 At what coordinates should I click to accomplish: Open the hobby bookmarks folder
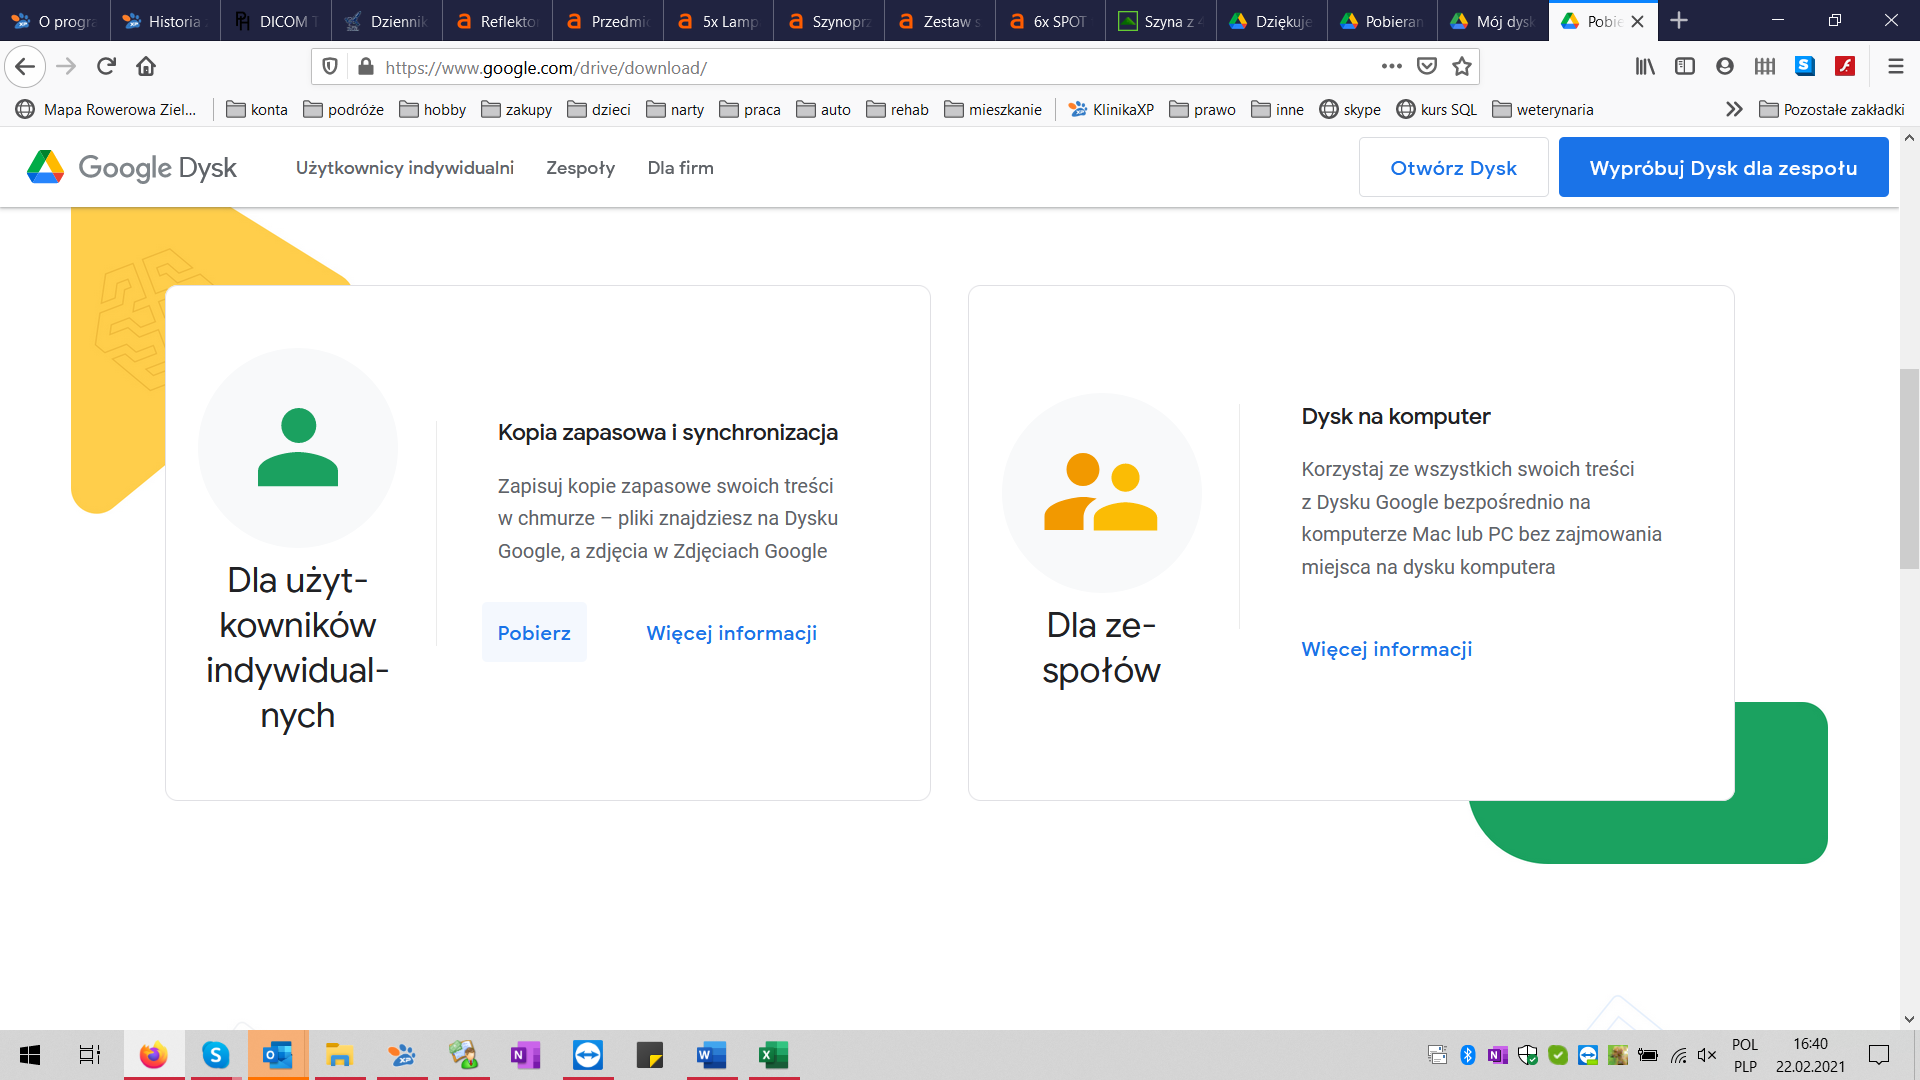[x=432, y=109]
